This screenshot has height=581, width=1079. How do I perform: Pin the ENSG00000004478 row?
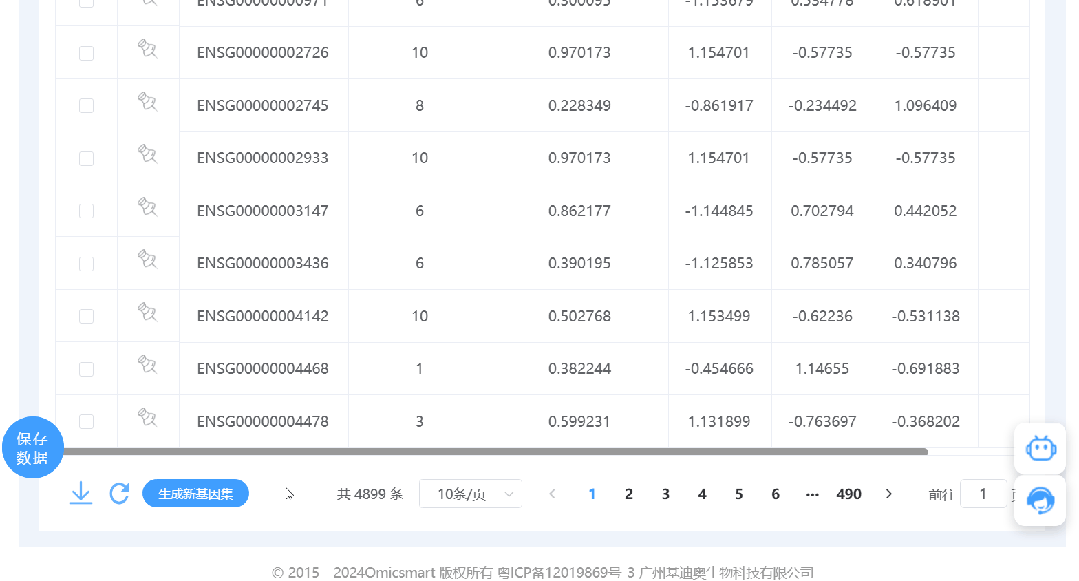point(147,417)
